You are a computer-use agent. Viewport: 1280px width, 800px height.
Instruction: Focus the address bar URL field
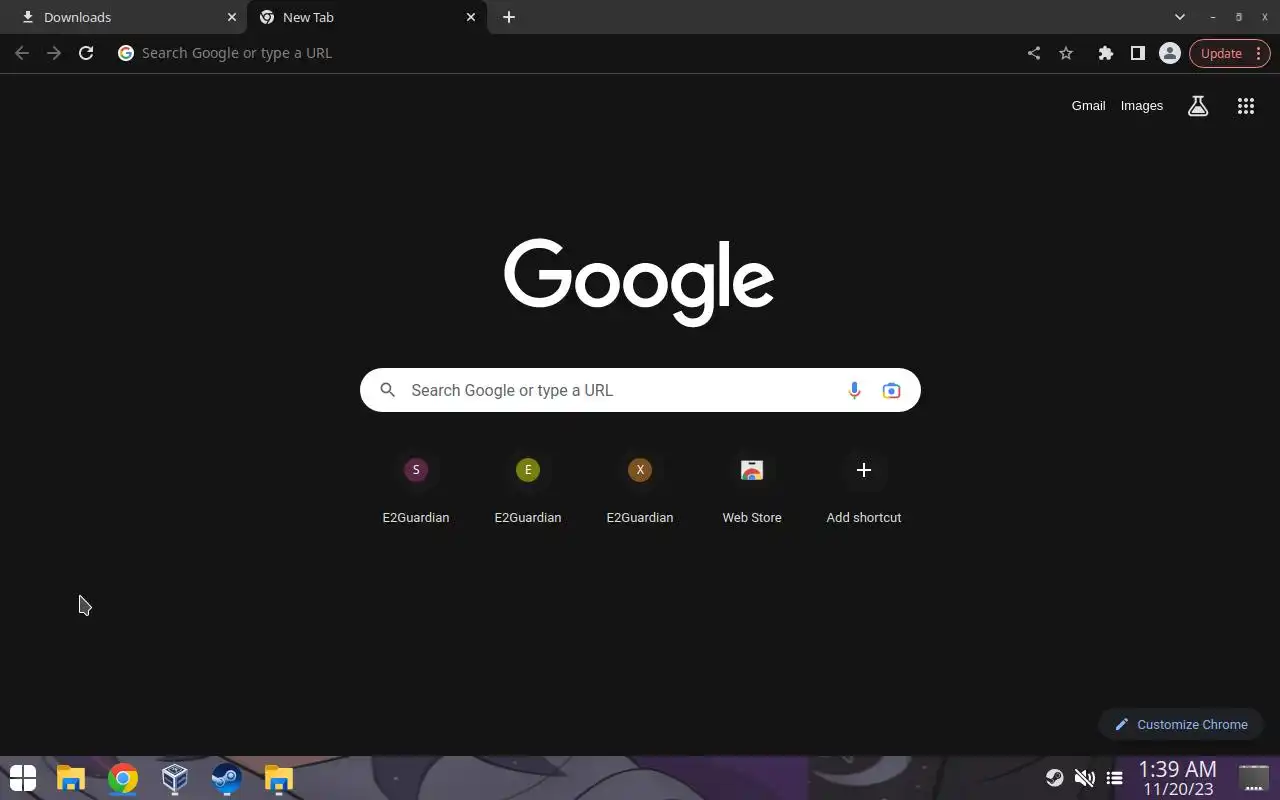[x=565, y=53]
